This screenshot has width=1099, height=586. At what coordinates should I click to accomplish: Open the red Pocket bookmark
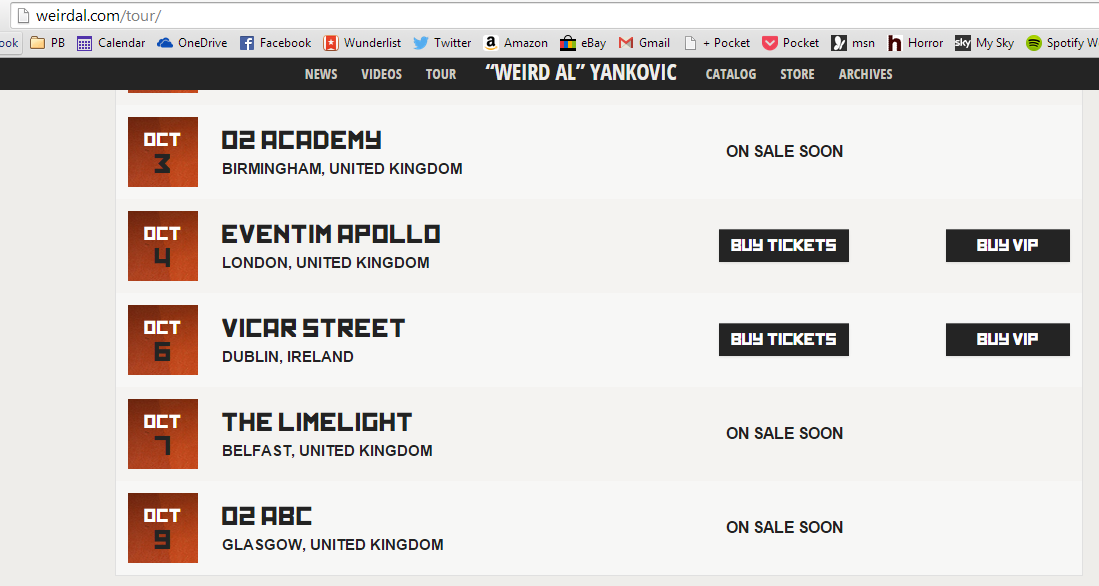[790, 43]
